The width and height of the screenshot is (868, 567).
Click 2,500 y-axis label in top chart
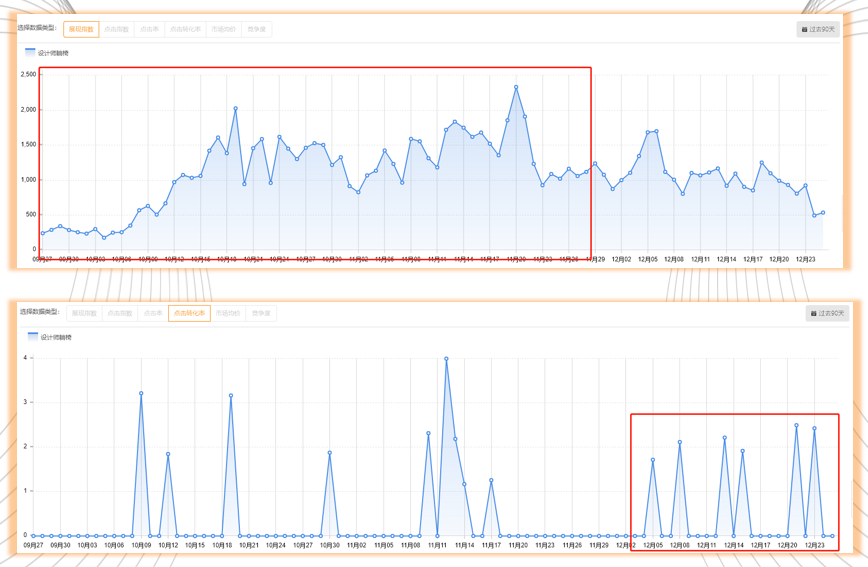(x=28, y=74)
